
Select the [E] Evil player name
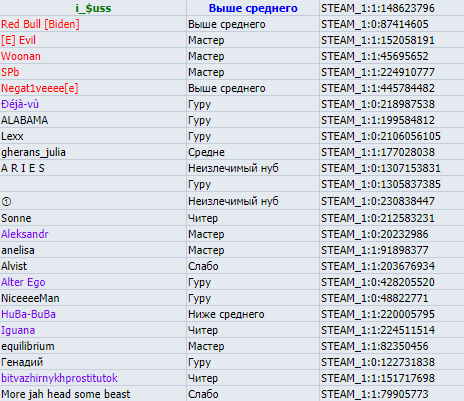click(18, 40)
